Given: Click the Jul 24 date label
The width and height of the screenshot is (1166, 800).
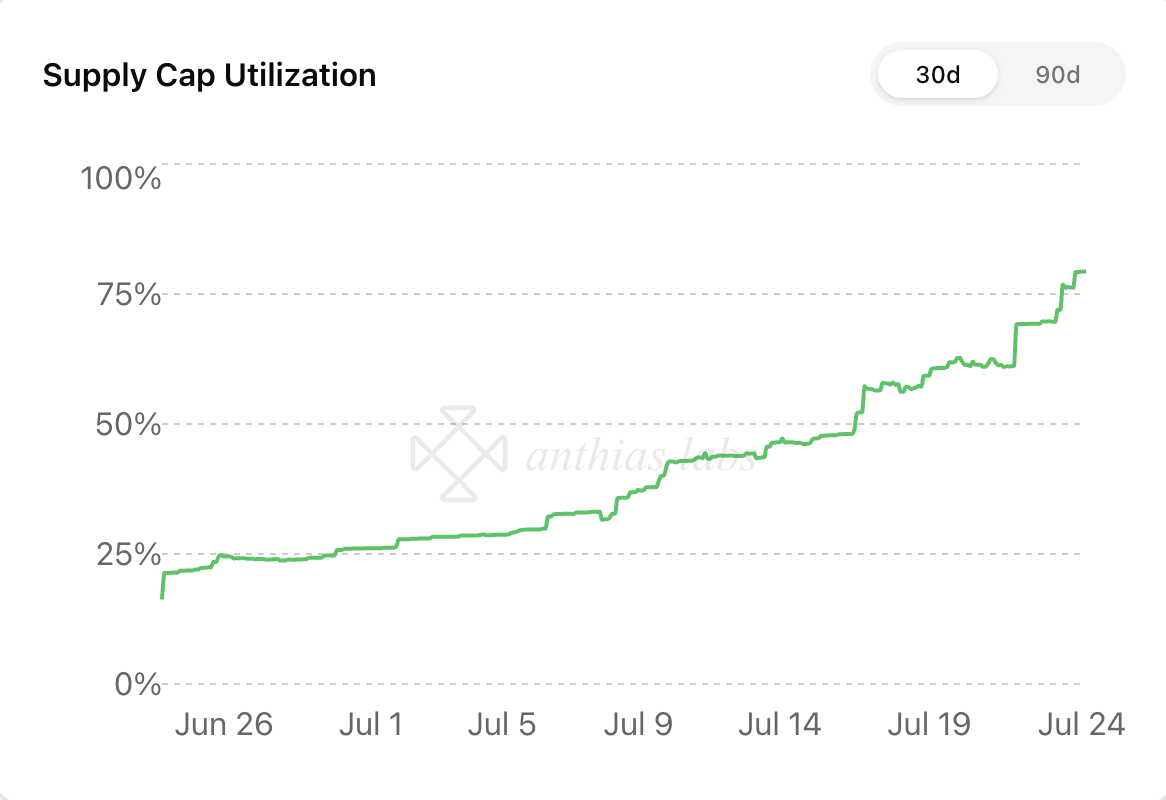Looking at the screenshot, I should (x=1080, y=724).
